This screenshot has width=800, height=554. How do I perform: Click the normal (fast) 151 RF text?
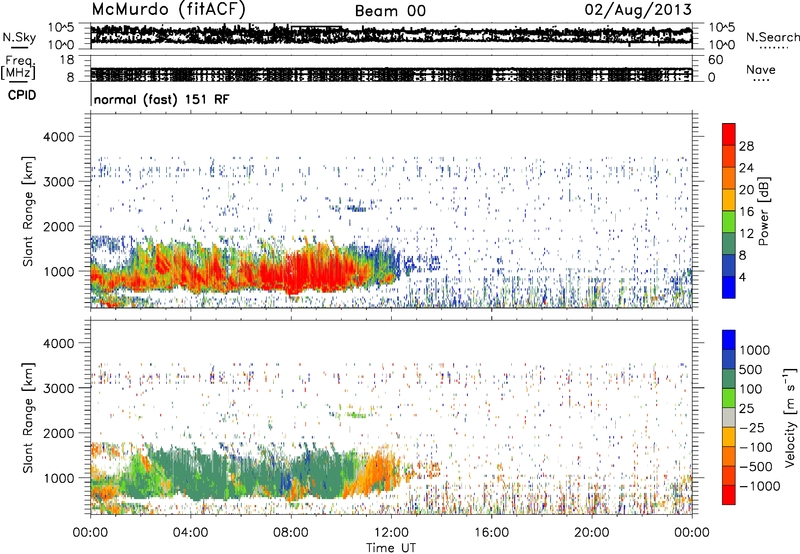161,99
